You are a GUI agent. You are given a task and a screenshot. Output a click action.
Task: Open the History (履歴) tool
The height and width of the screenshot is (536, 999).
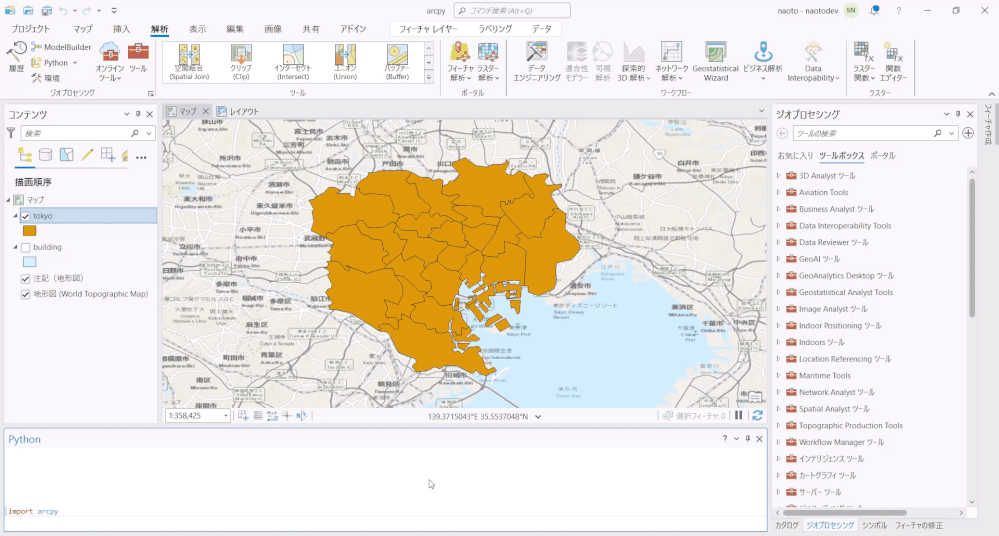tap(16, 57)
